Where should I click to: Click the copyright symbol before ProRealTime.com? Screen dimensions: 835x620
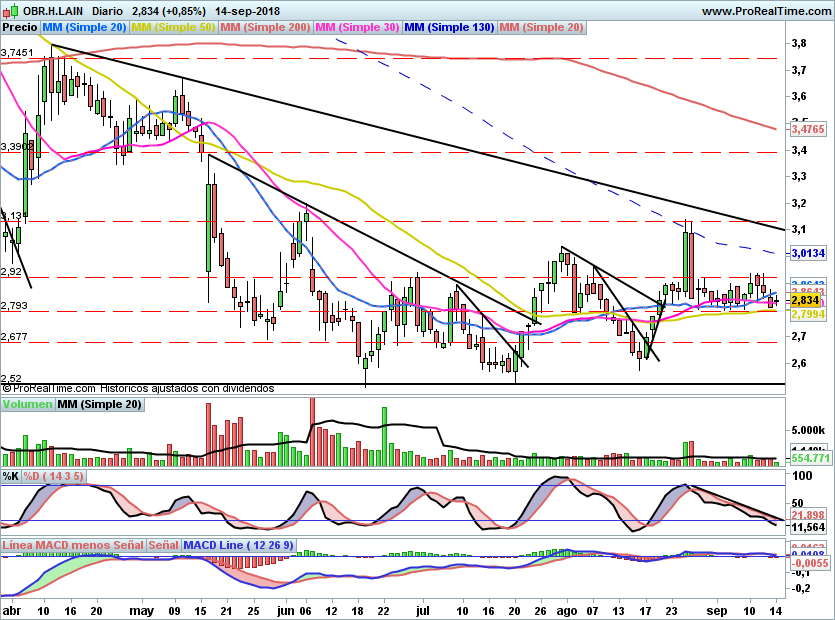[7, 388]
